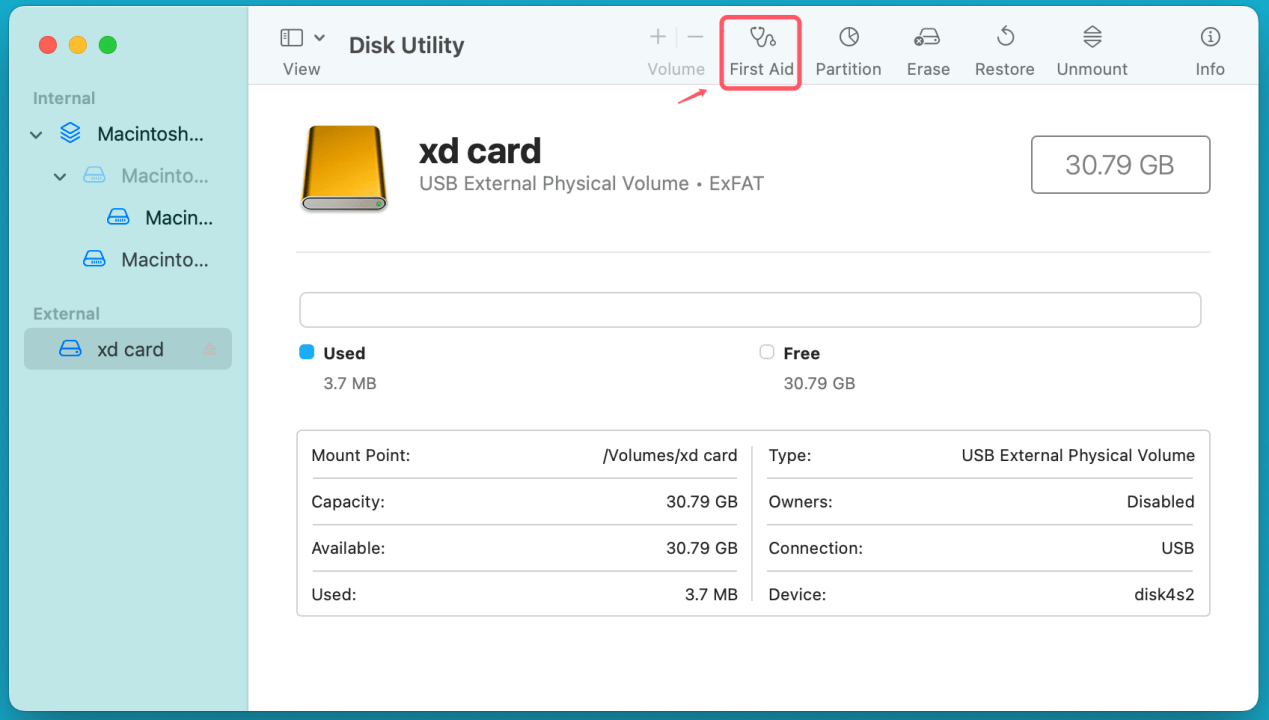Select the innermost Macin... snapshot volume

[178, 218]
